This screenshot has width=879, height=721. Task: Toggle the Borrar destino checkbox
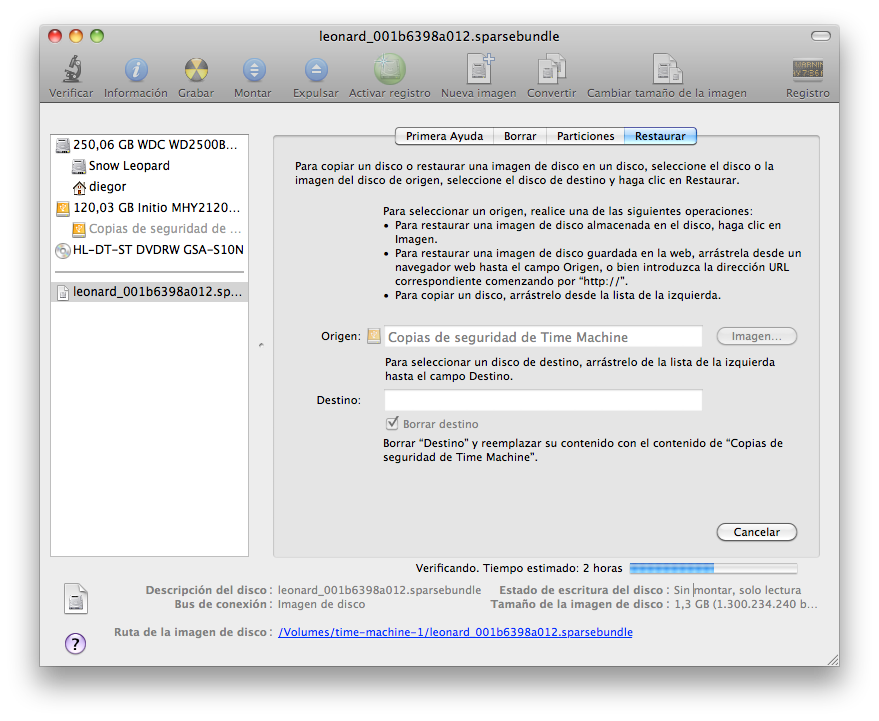[x=392, y=423]
